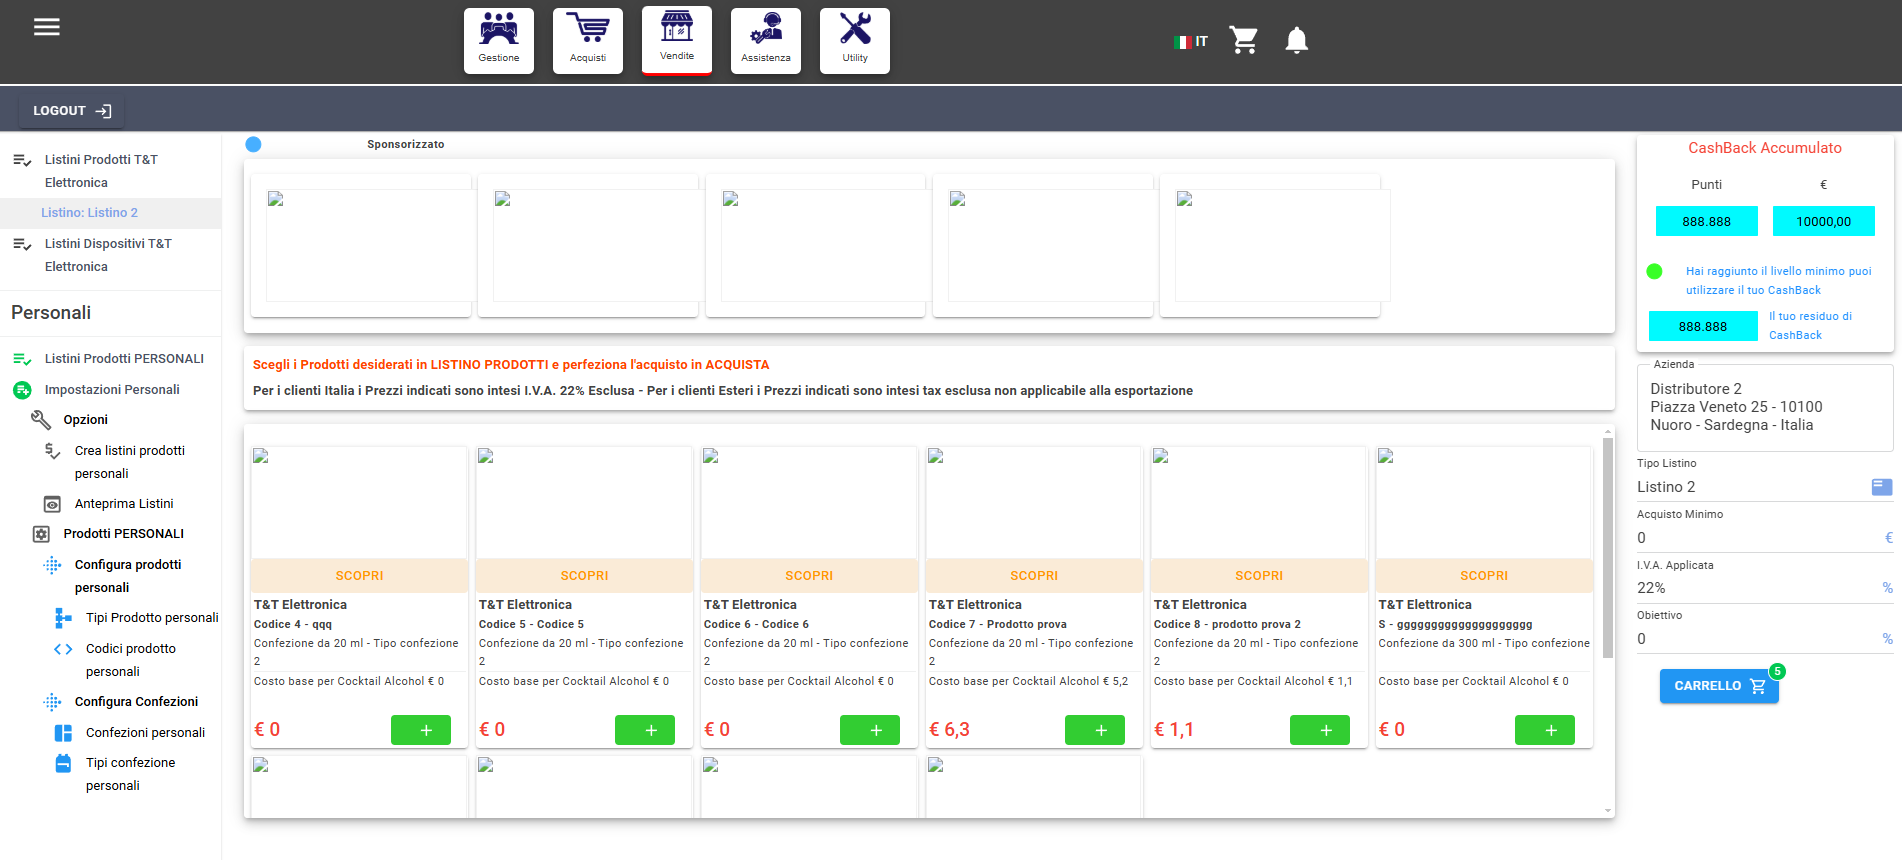Click the Tipo Listino field
This screenshot has height=860, width=1902.
1765,487
